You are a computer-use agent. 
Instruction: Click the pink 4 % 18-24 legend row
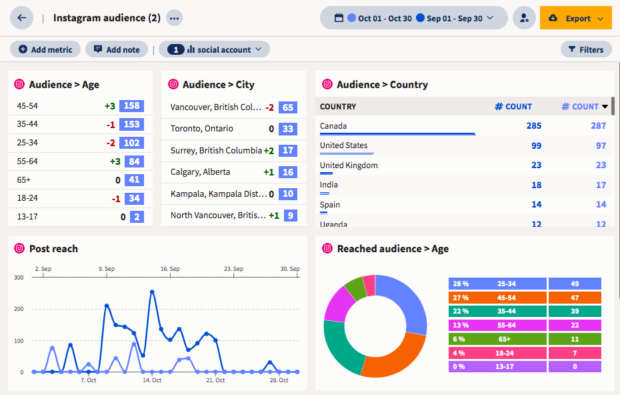click(x=525, y=353)
